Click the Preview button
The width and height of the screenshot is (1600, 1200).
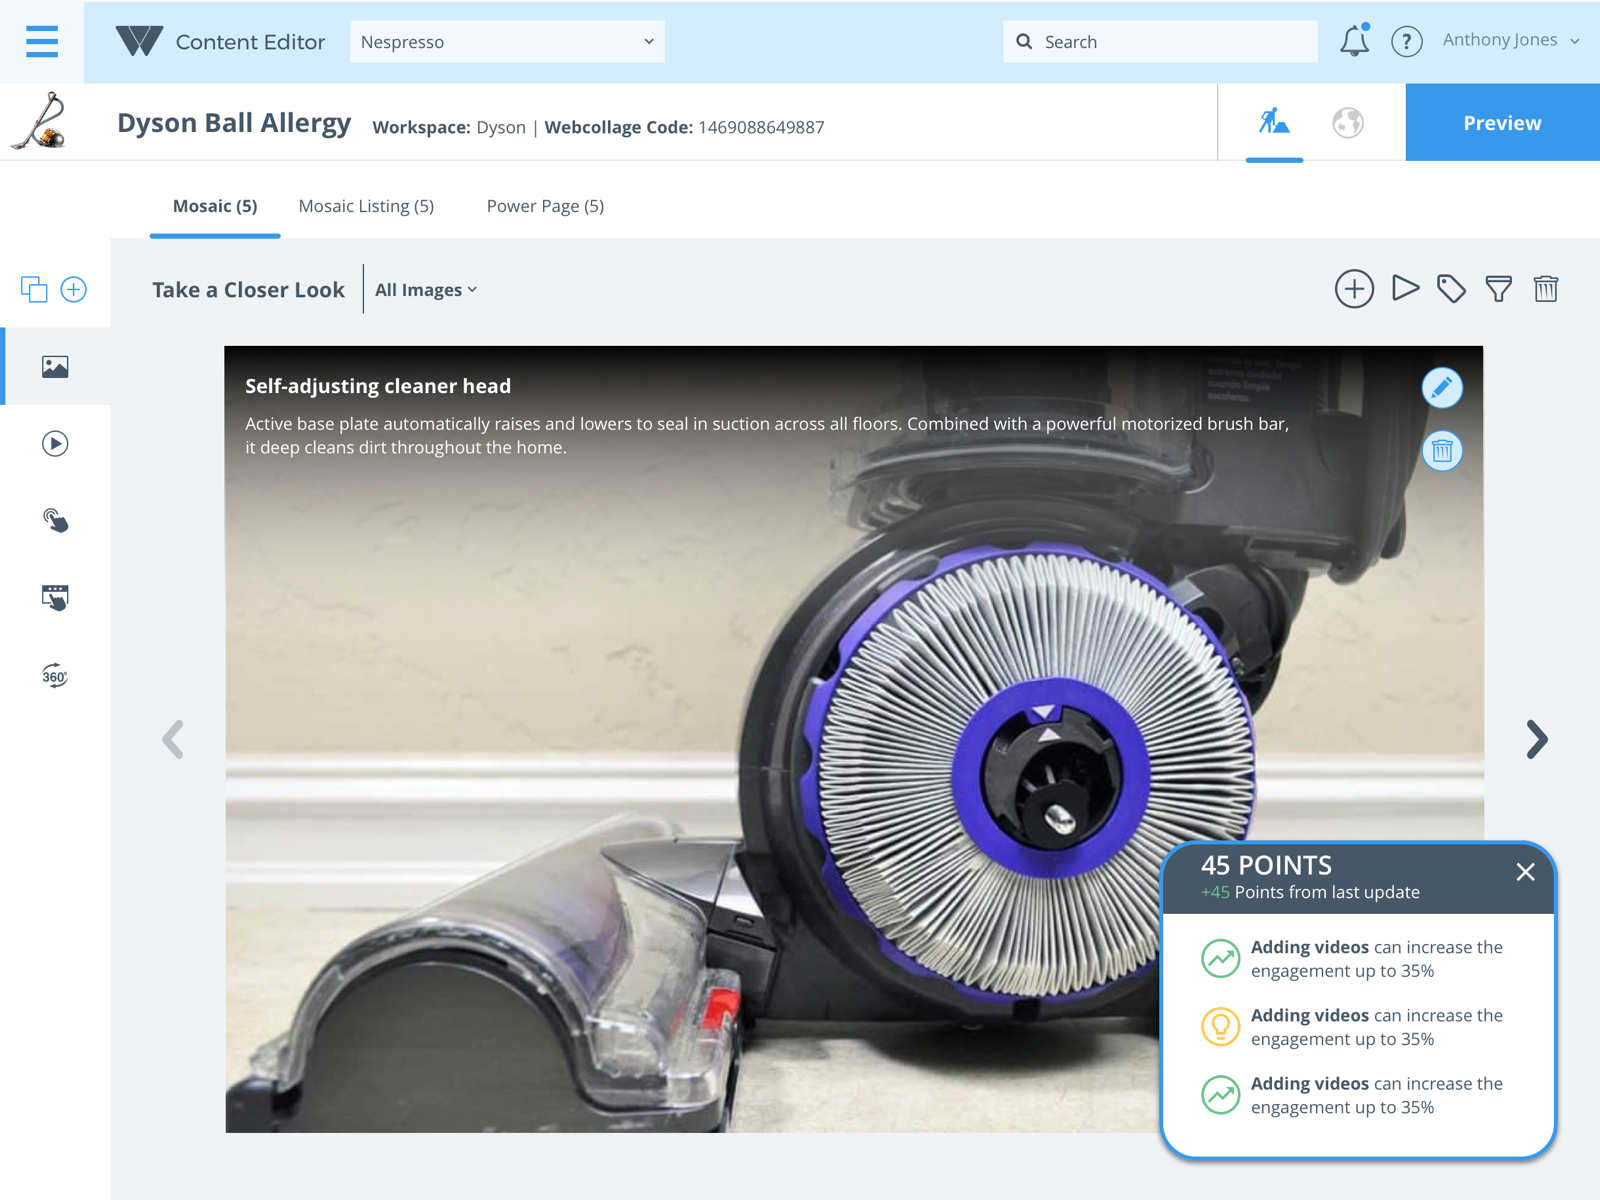tap(1502, 123)
